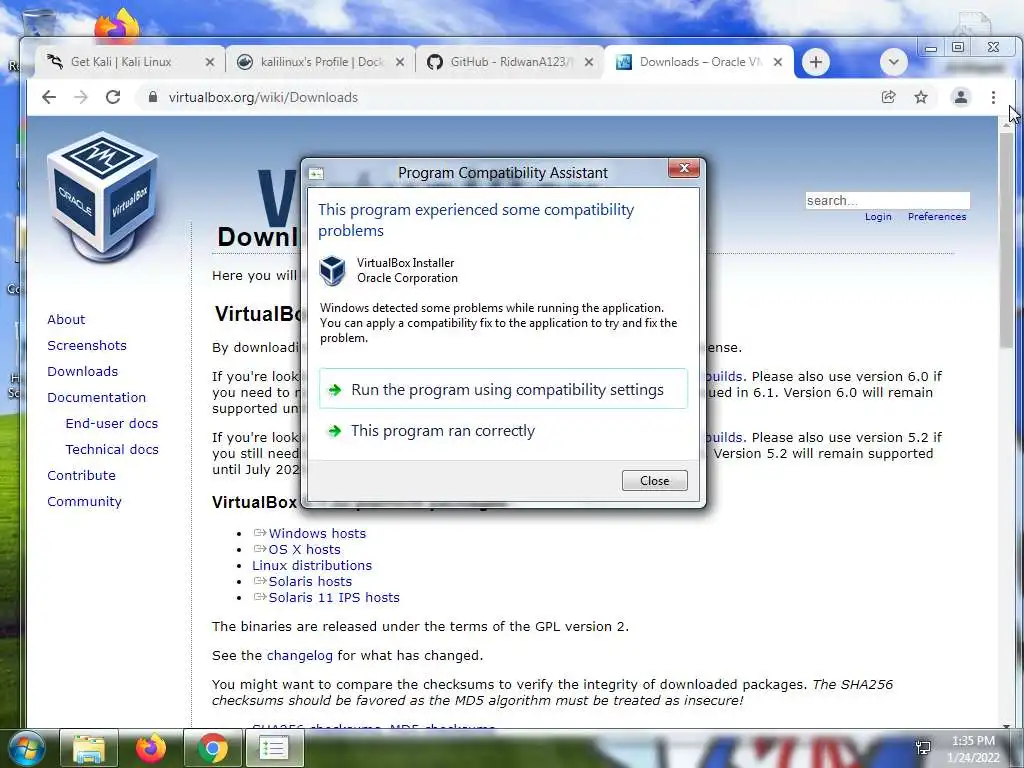The image size is (1024, 768).
Task: Click the browser forward arrow
Action: tap(81, 97)
